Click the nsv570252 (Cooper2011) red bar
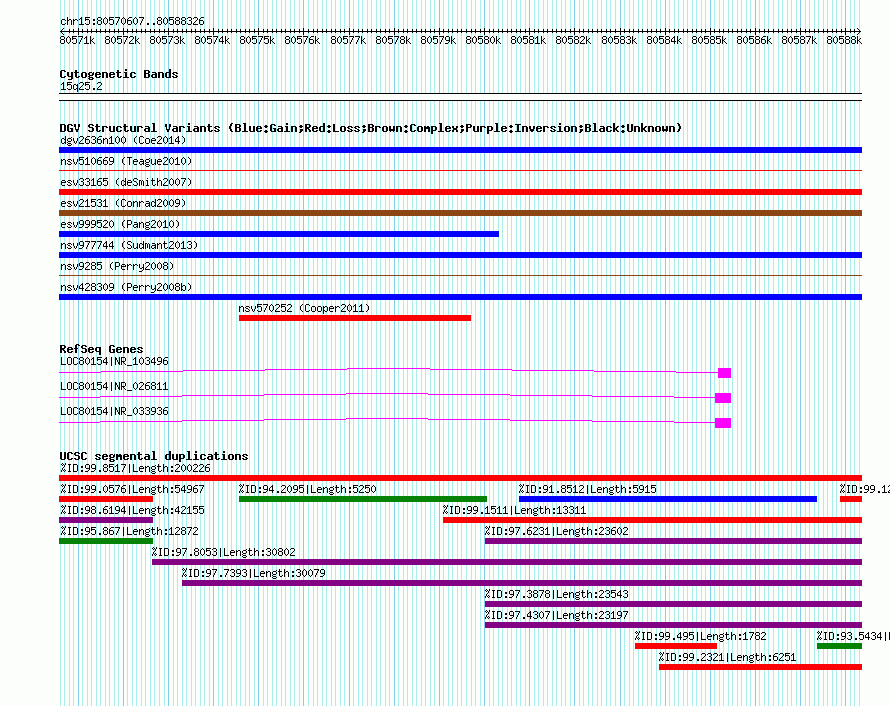 click(x=355, y=318)
